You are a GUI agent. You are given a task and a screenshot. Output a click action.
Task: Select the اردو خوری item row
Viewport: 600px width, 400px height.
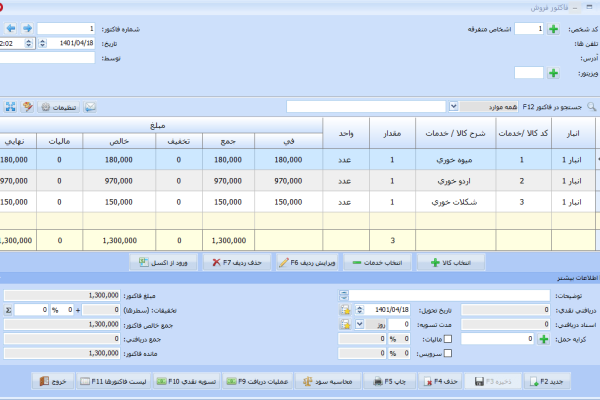coord(298,181)
